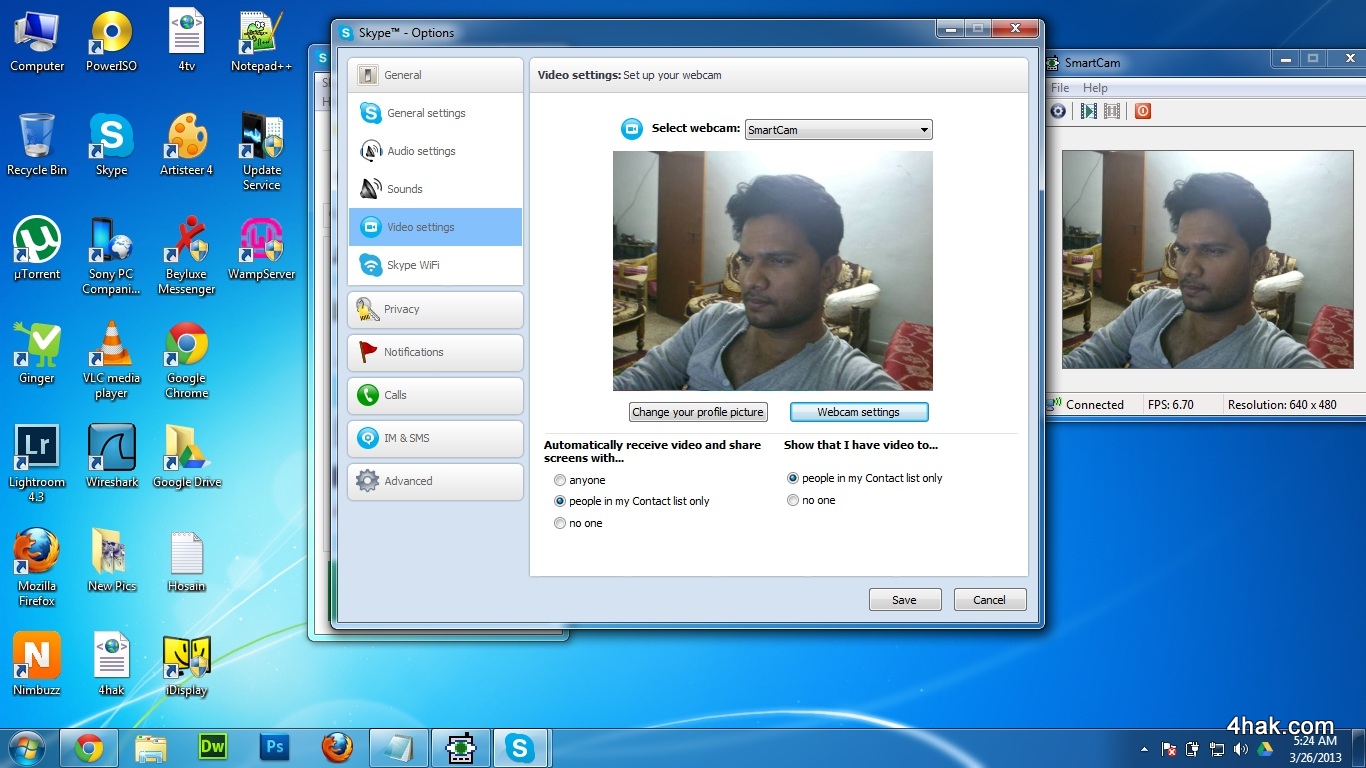Click 'FPS: 6.70' in SmartCam status bar
Screen dimensions: 1366x768
pos(1171,405)
